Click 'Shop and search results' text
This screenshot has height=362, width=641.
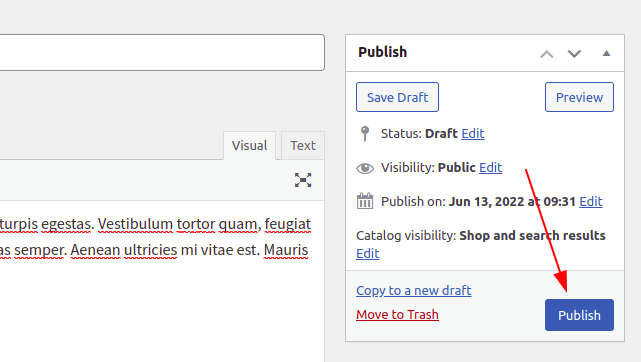coord(532,236)
